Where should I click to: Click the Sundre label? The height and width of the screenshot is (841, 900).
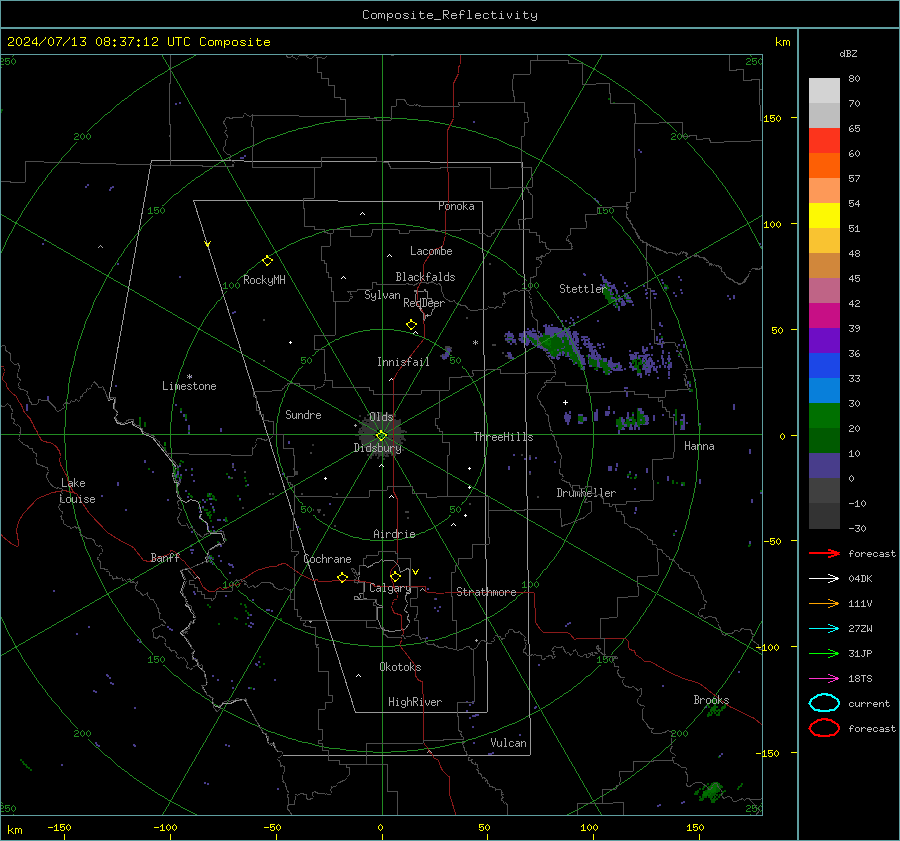(303, 414)
